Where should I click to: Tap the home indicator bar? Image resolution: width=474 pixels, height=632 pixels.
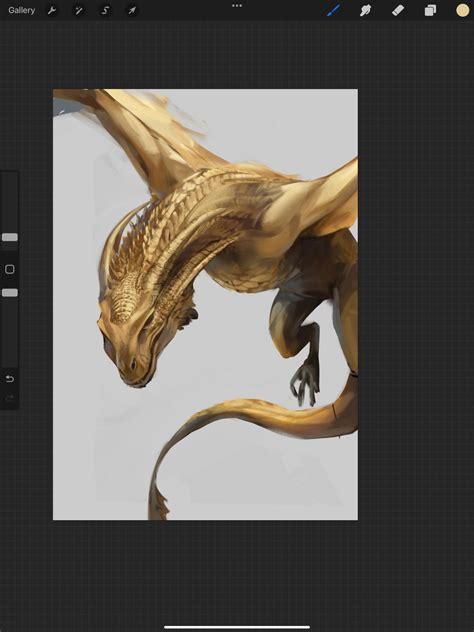tap(237, 627)
